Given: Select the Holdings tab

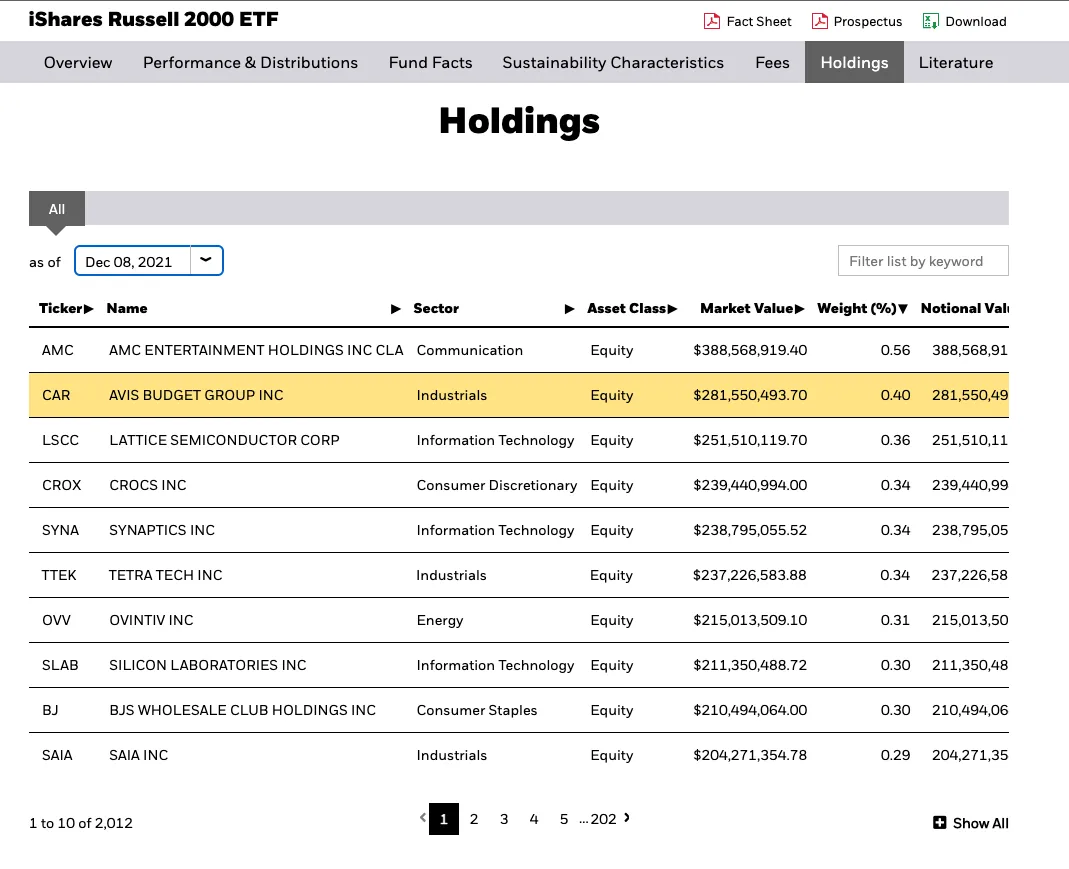Looking at the screenshot, I should (854, 62).
